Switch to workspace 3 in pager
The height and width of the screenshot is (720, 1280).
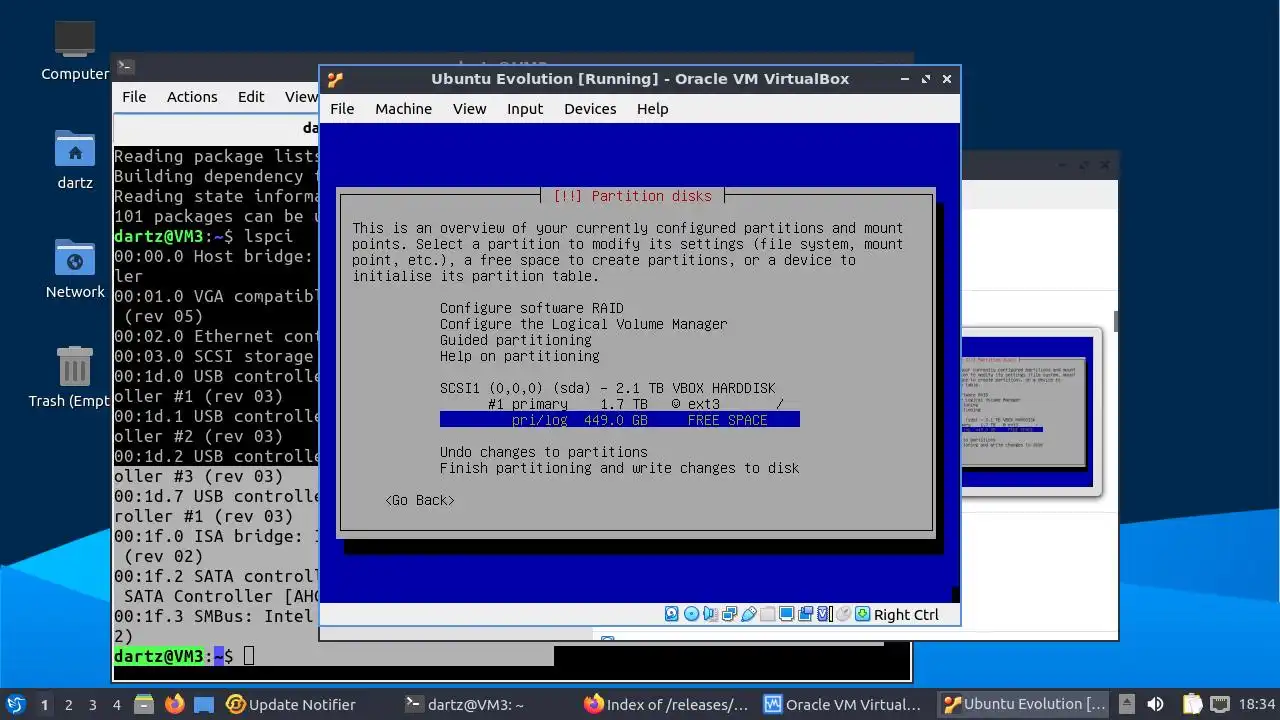click(93, 704)
